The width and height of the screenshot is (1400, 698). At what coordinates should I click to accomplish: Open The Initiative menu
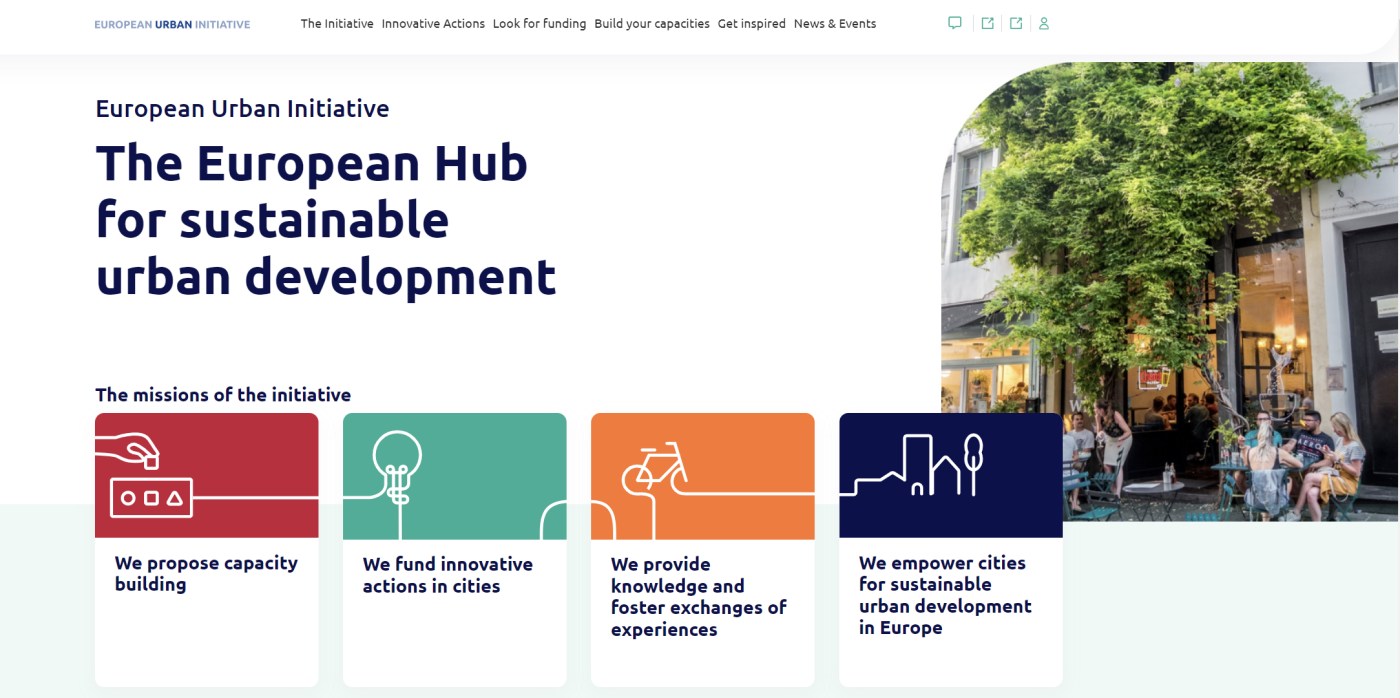337,24
